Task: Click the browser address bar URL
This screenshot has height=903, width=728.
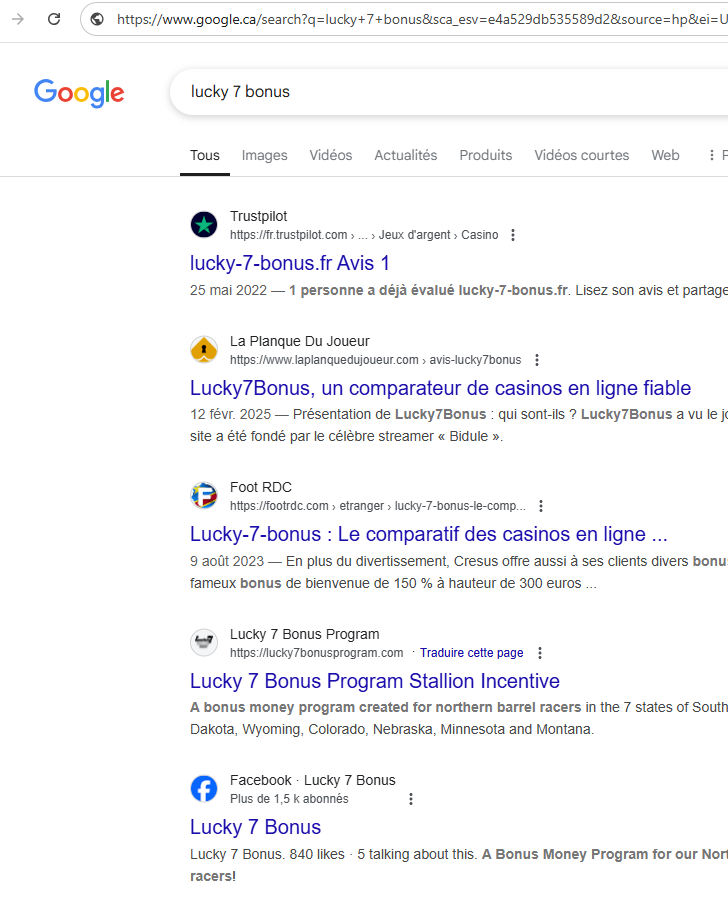Action: (x=422, y=20)
